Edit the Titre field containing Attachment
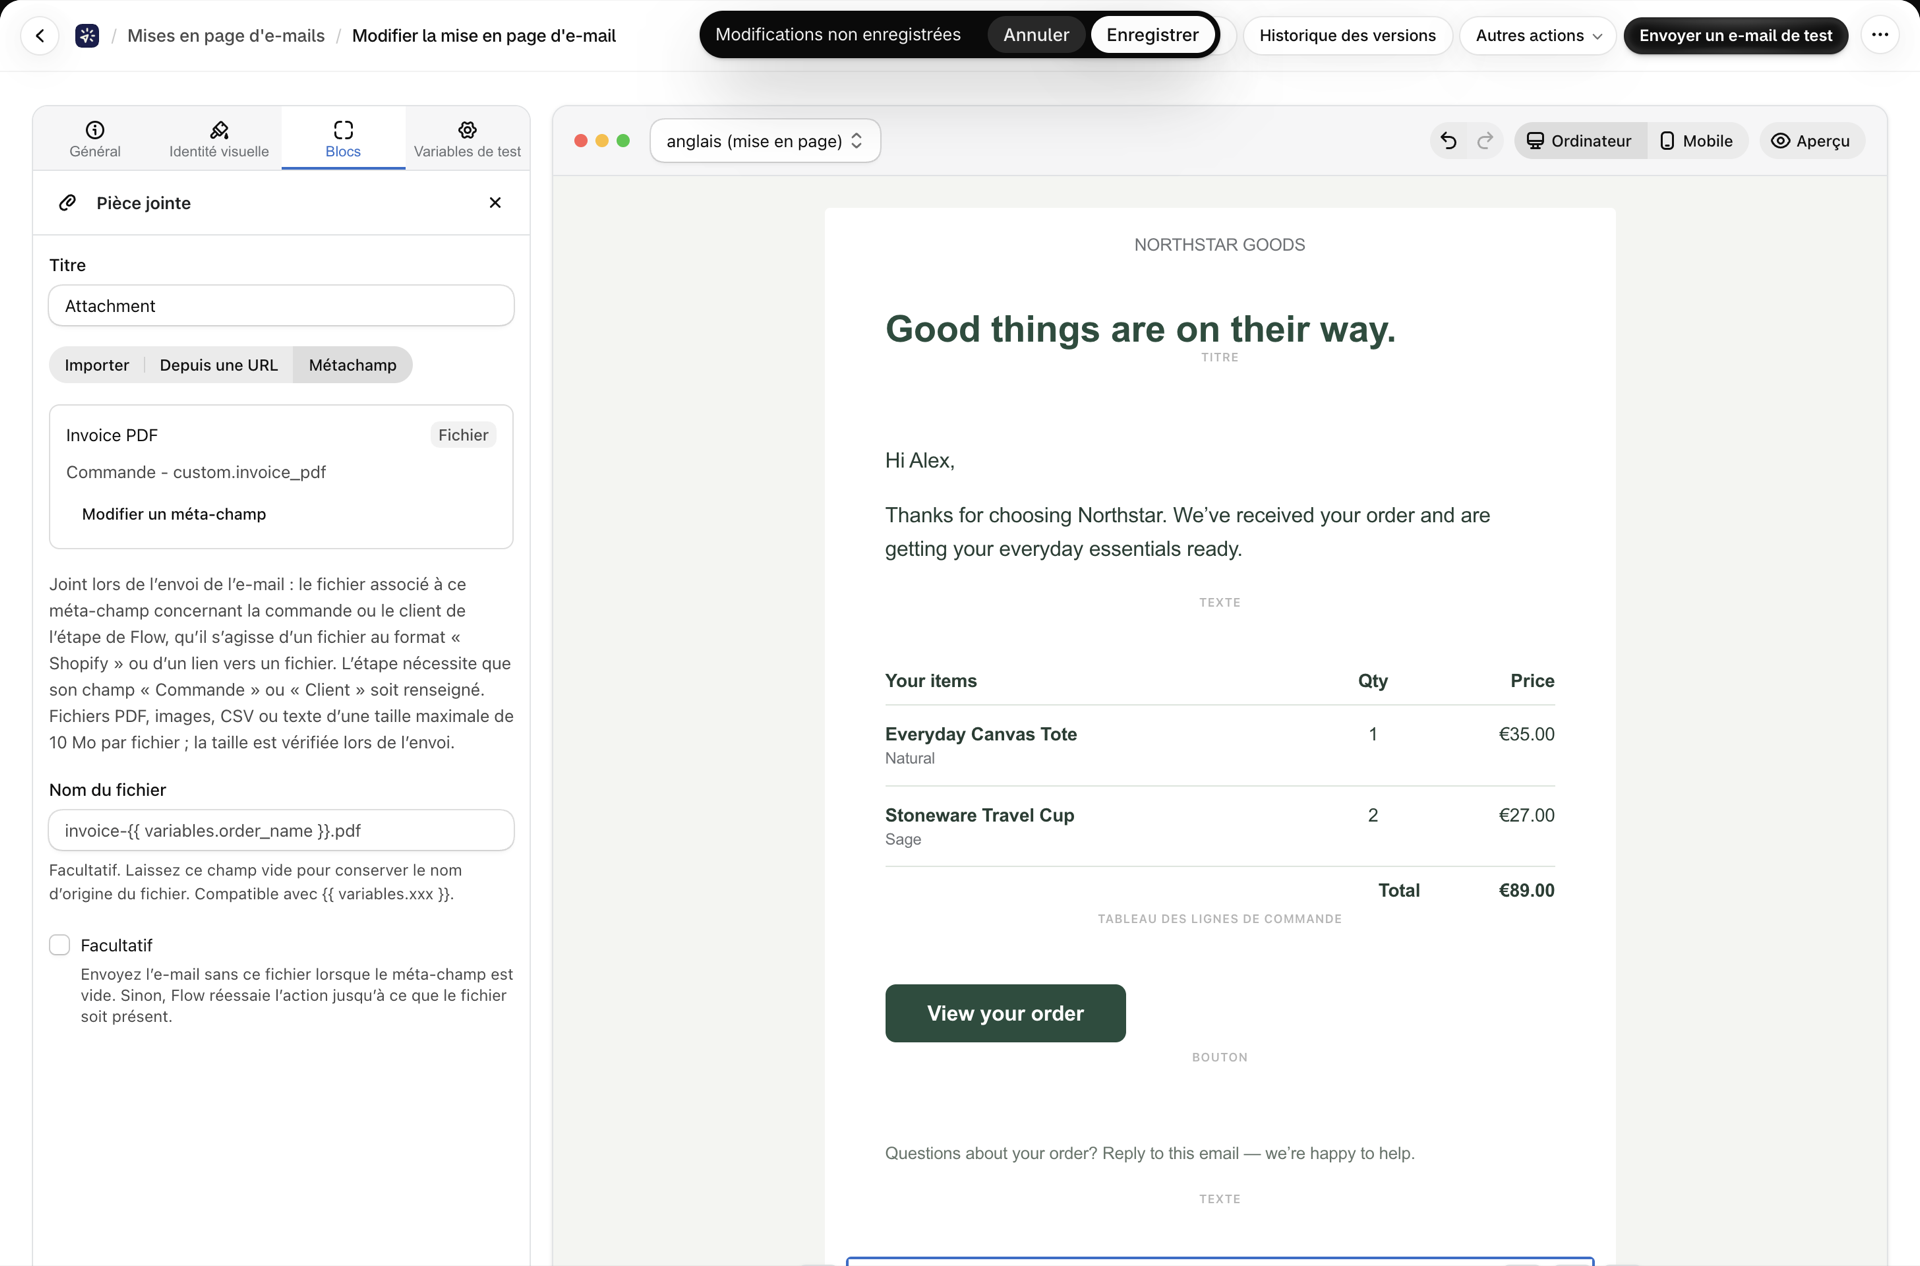Viewport: 1920px width, 1266px height. pyautogui.click(x=281, y=306)
